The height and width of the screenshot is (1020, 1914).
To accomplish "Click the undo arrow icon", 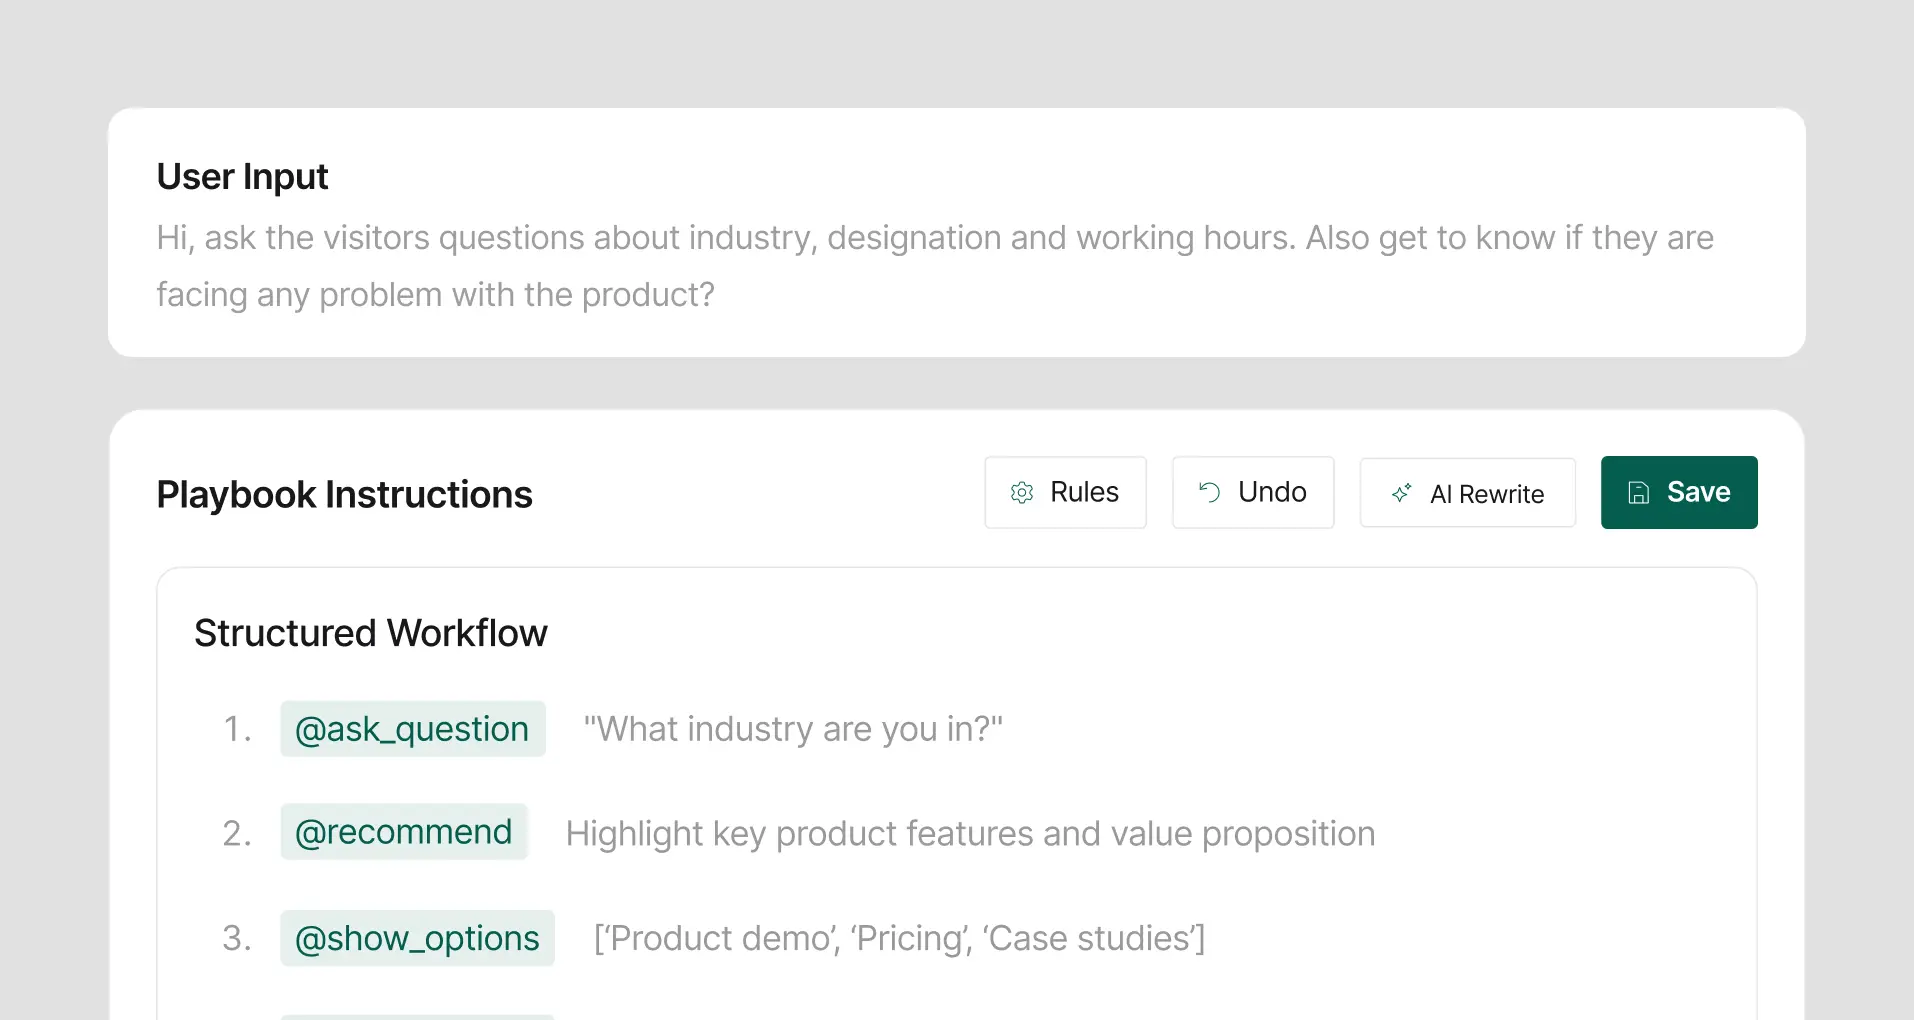I will (x=1209, y=491).
